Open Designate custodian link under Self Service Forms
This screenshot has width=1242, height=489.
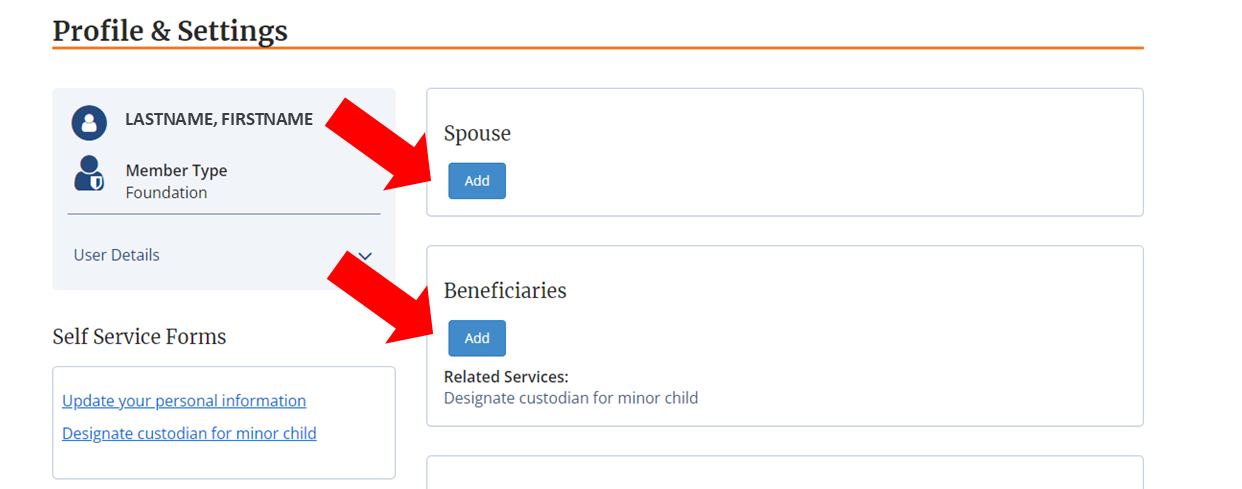[x=189, y=434]
